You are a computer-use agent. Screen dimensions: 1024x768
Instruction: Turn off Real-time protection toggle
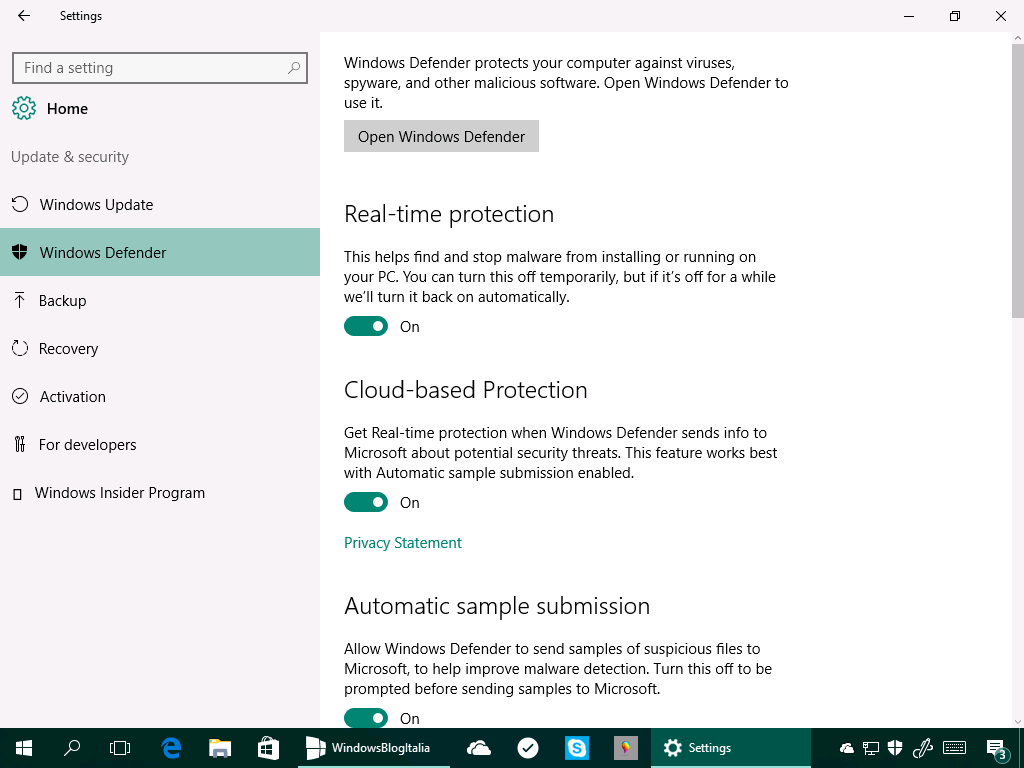(x=366, y=326)
